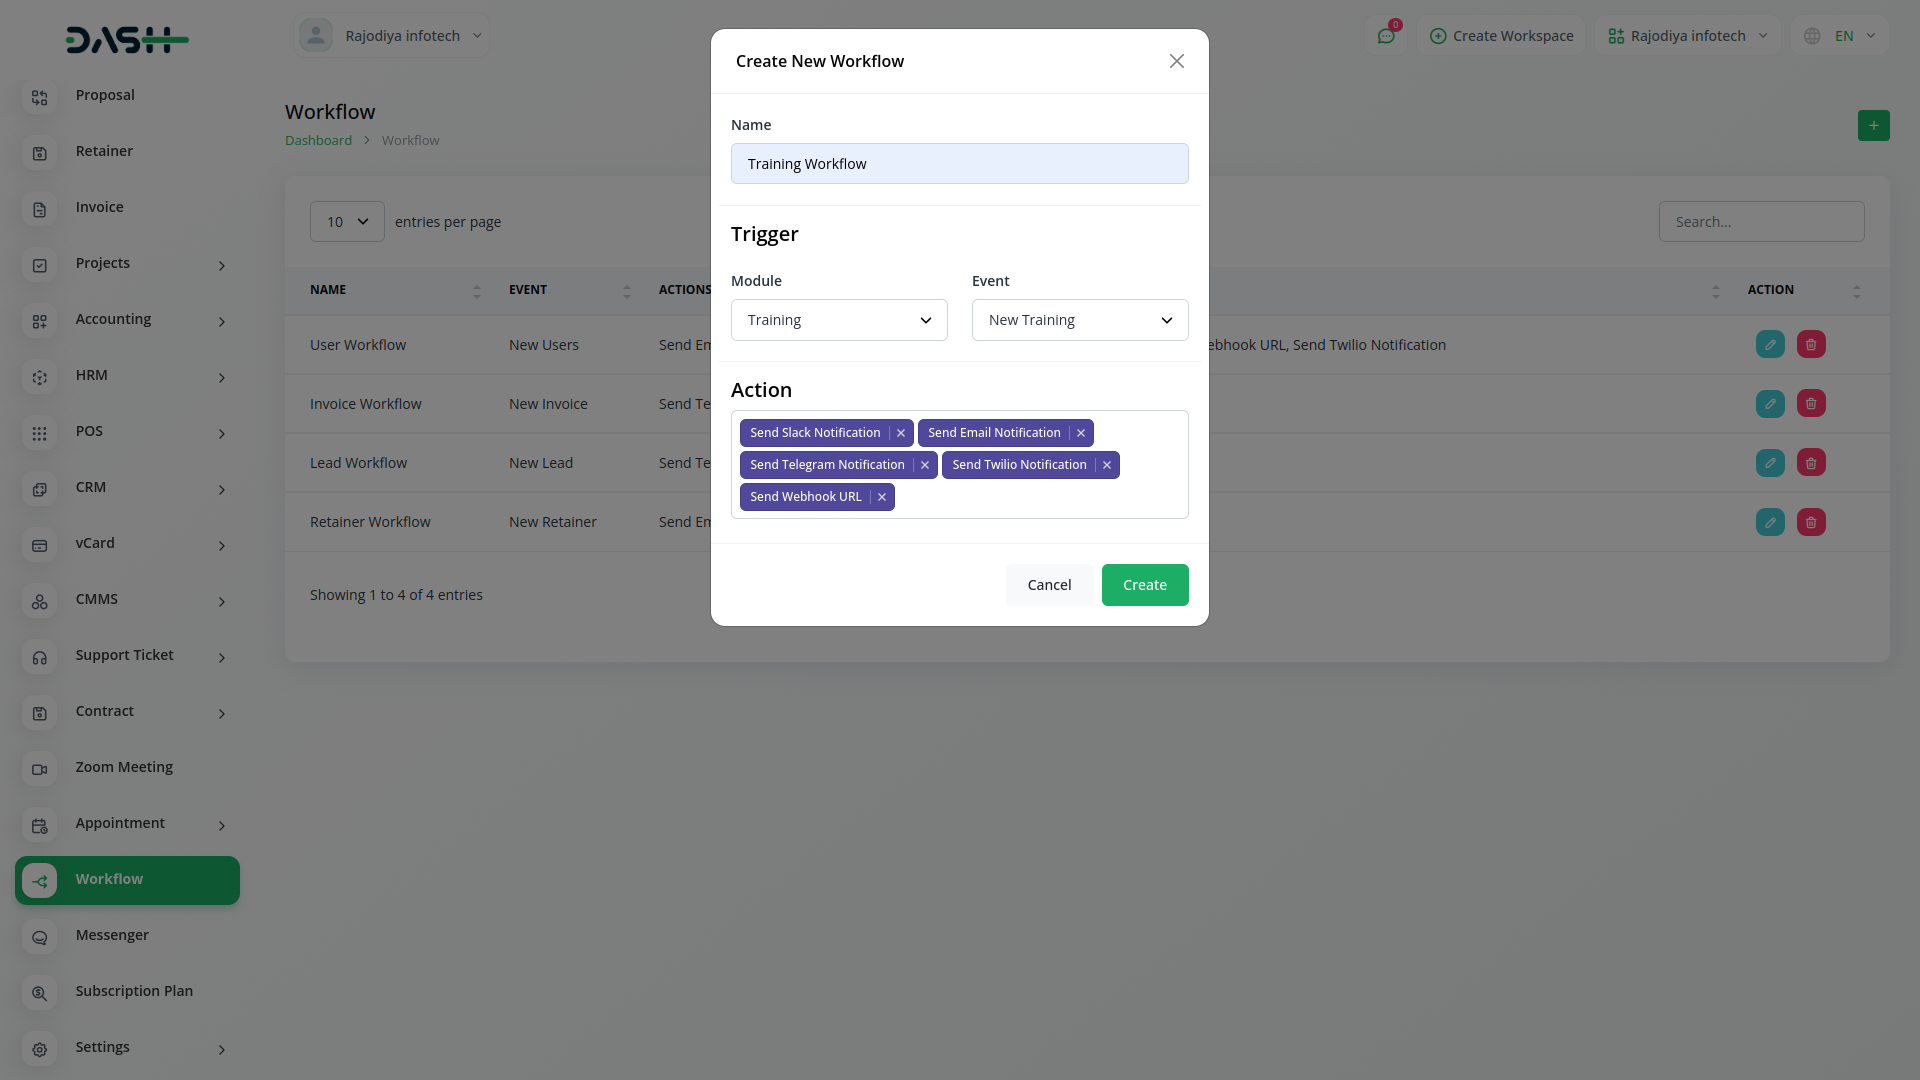Click the chat notification bubble in top bar
The image size is (1920, 1080).
pos(1387,35)
